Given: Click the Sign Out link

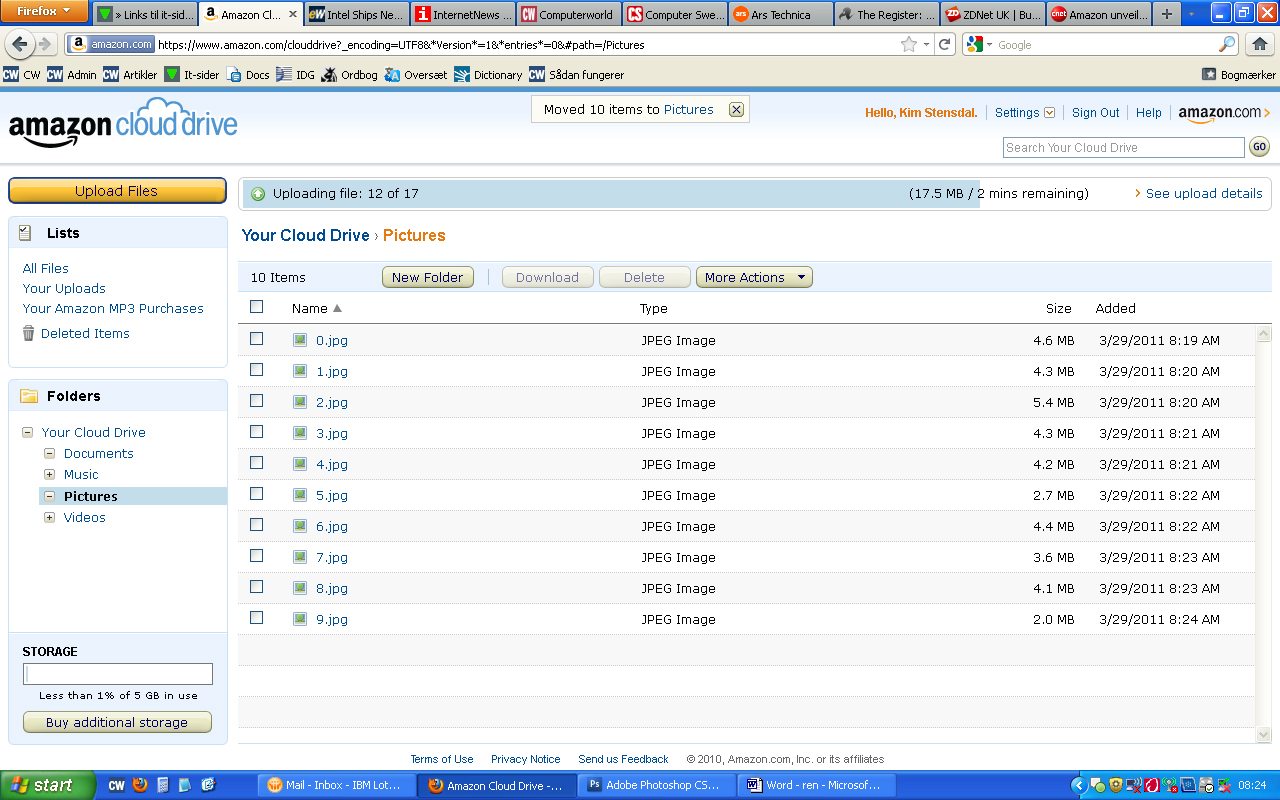Looking at the screenshot, I should point(1096,113).
